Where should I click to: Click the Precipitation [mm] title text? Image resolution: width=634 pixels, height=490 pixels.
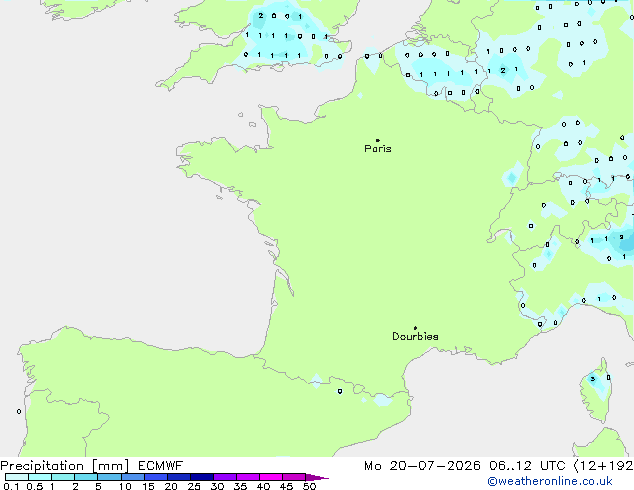[x=65, y=466]
